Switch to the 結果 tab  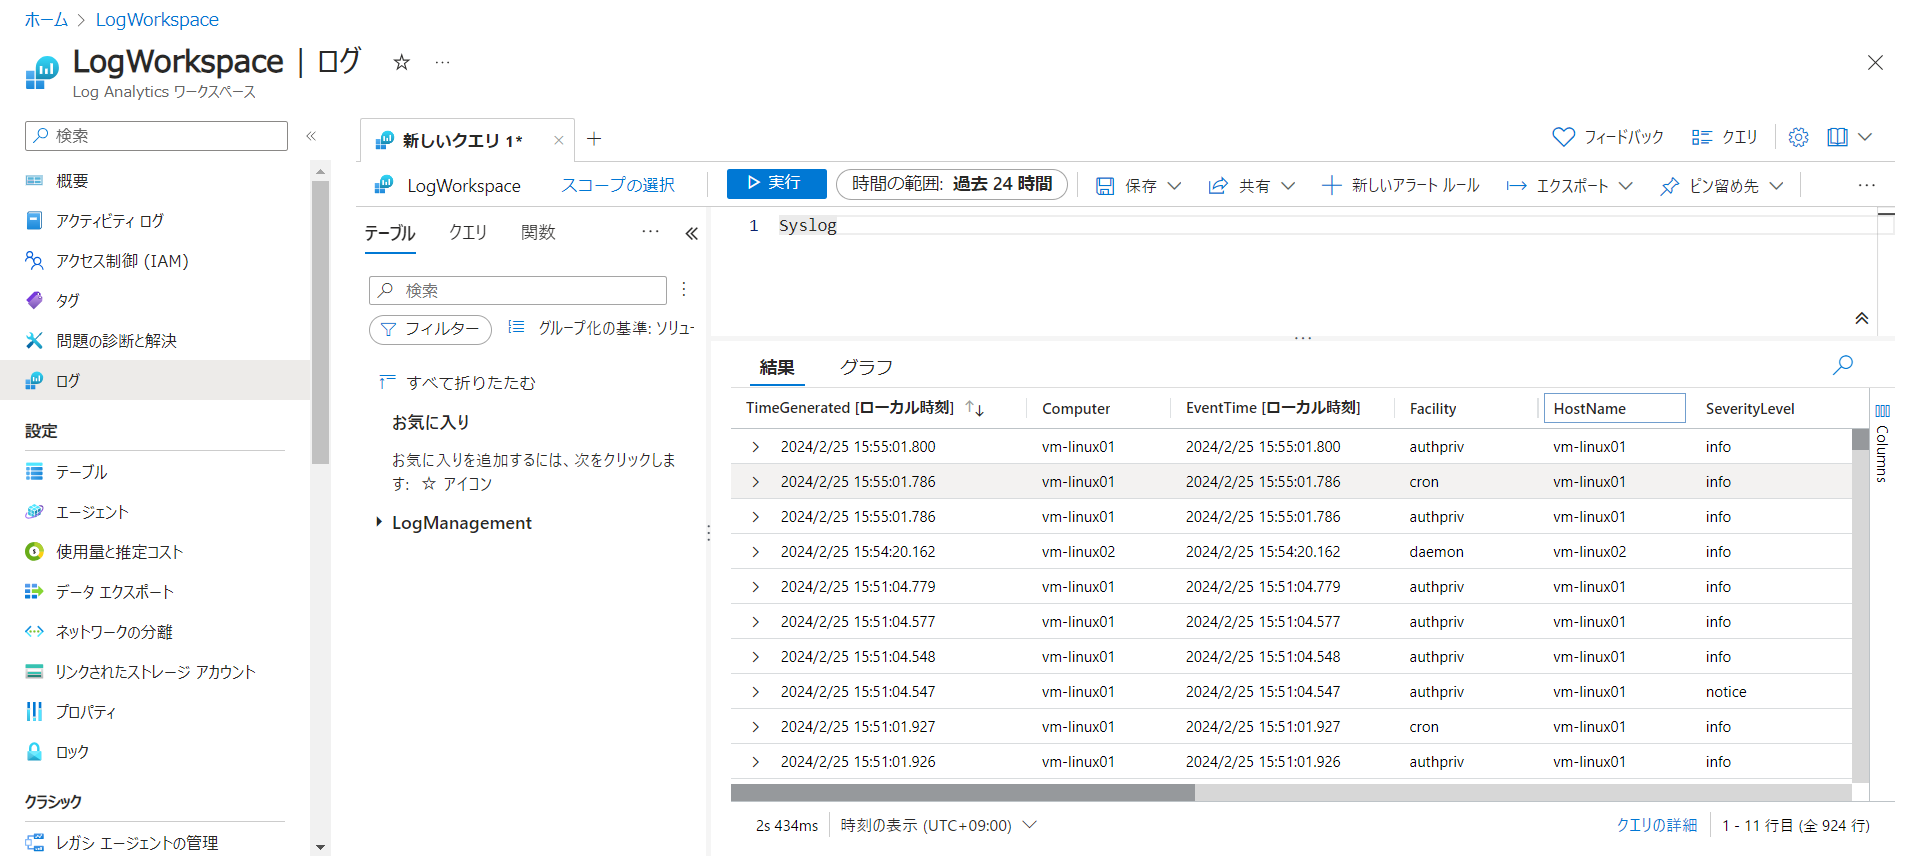point(777,368)
